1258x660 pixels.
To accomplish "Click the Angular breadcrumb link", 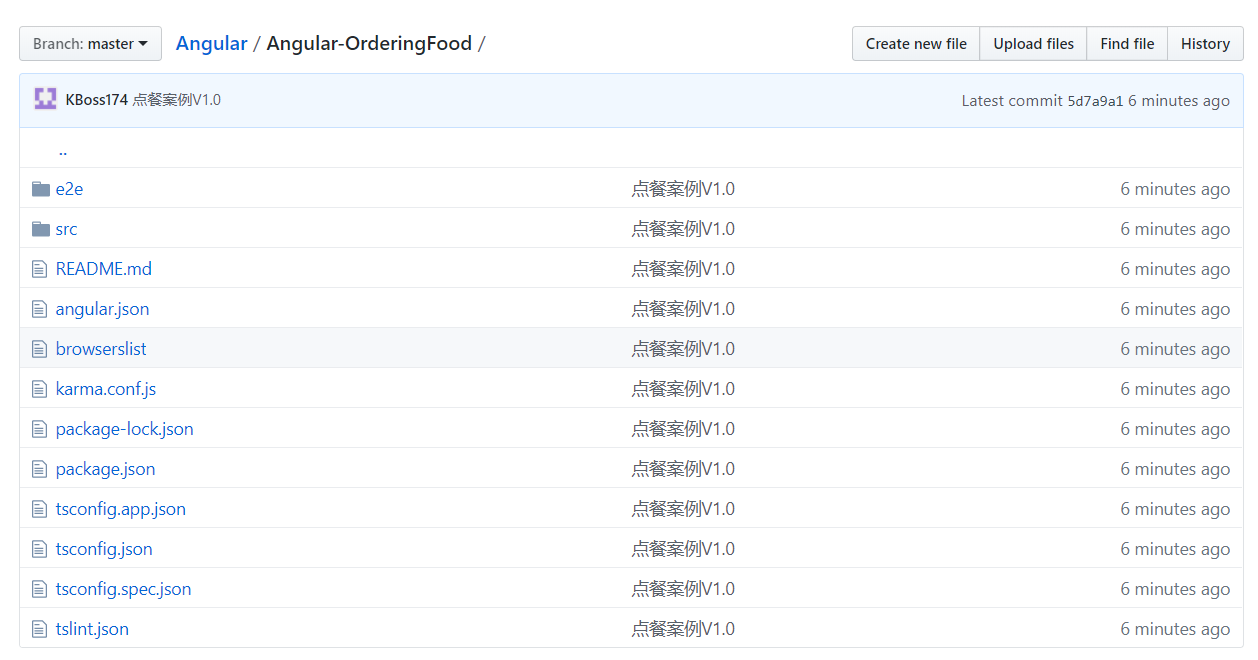I will click(x=211, y=43).
